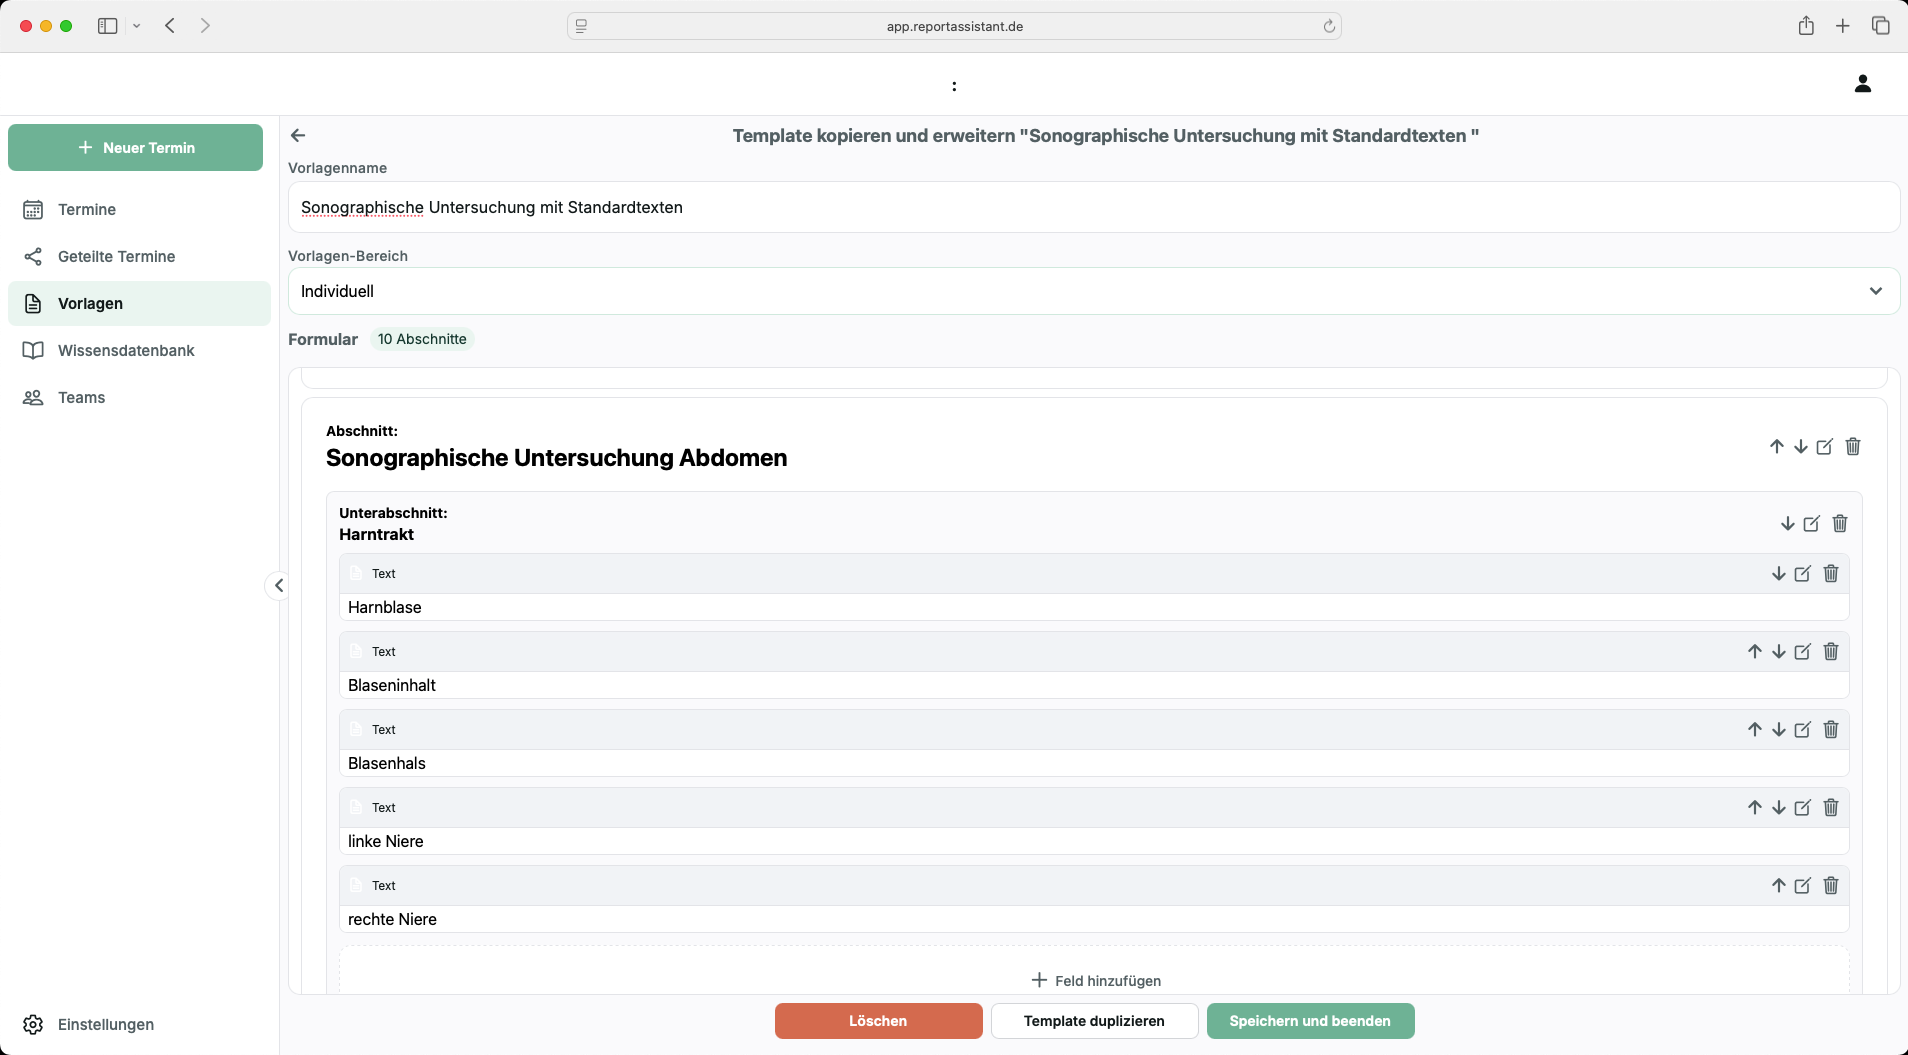The height and width of the screenshot is (1055, 1908).
Task: Move Blasenhals field up
Action: coord(1755,730)
